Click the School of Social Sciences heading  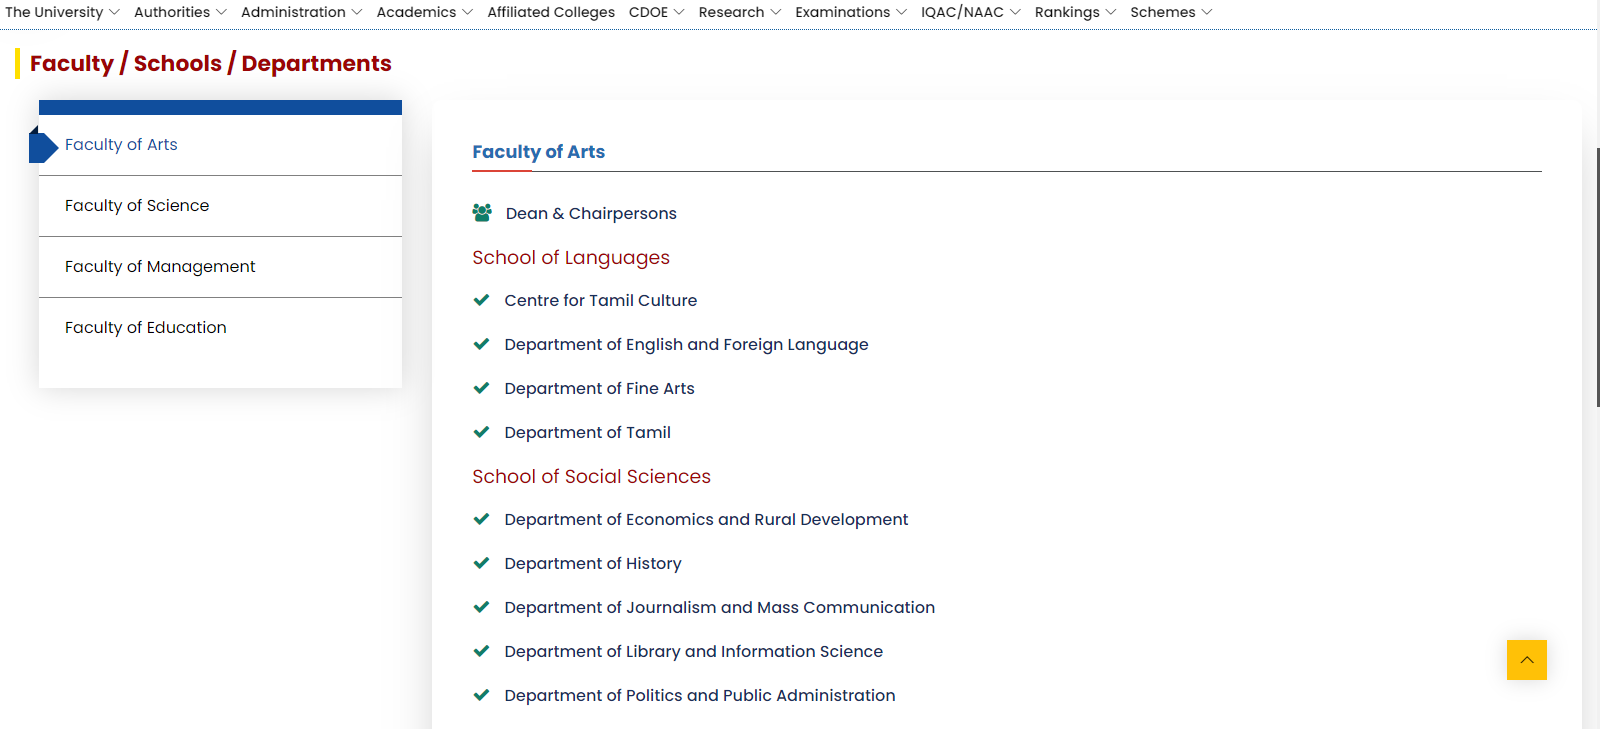(591, 476)
